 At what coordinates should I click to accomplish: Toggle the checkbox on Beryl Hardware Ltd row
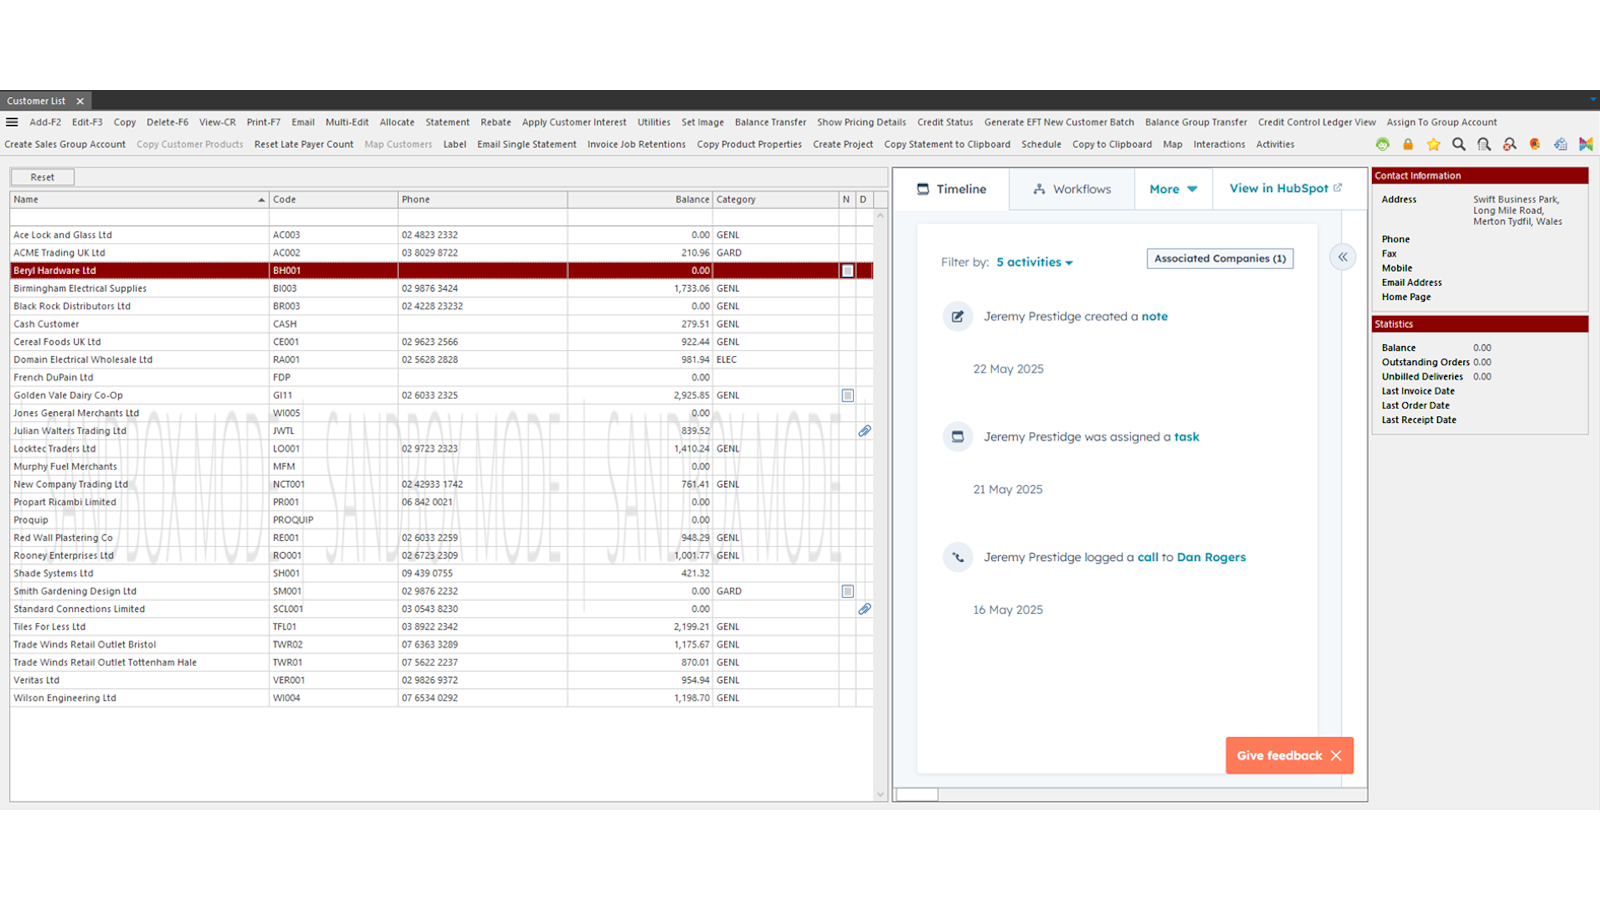coord(846,270)
